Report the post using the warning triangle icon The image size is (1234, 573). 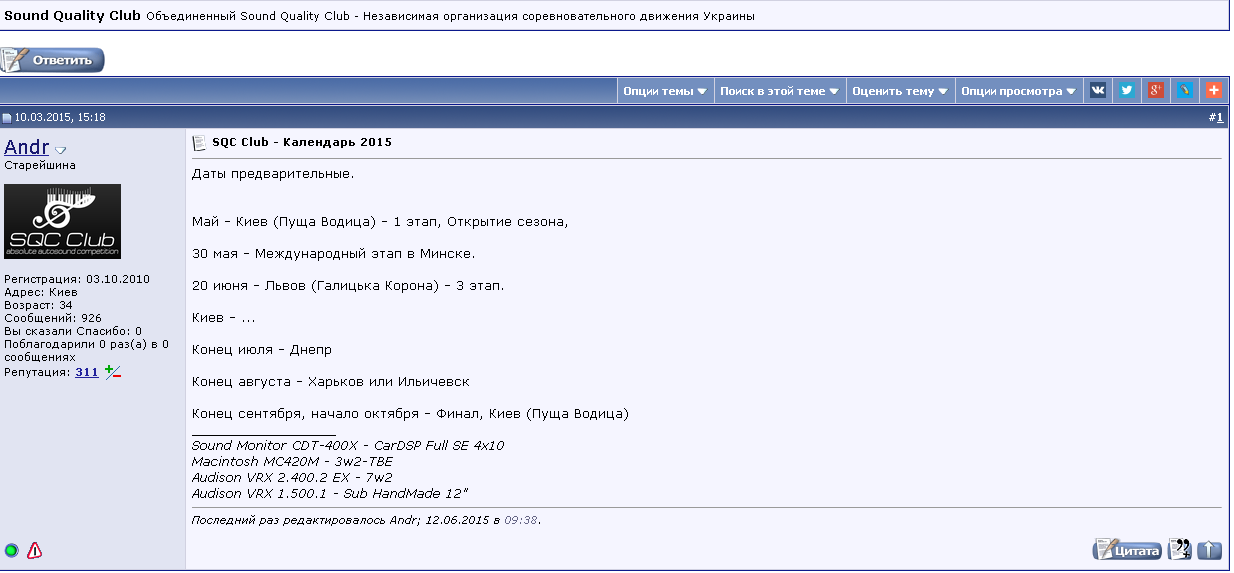(x=35, y=550)
